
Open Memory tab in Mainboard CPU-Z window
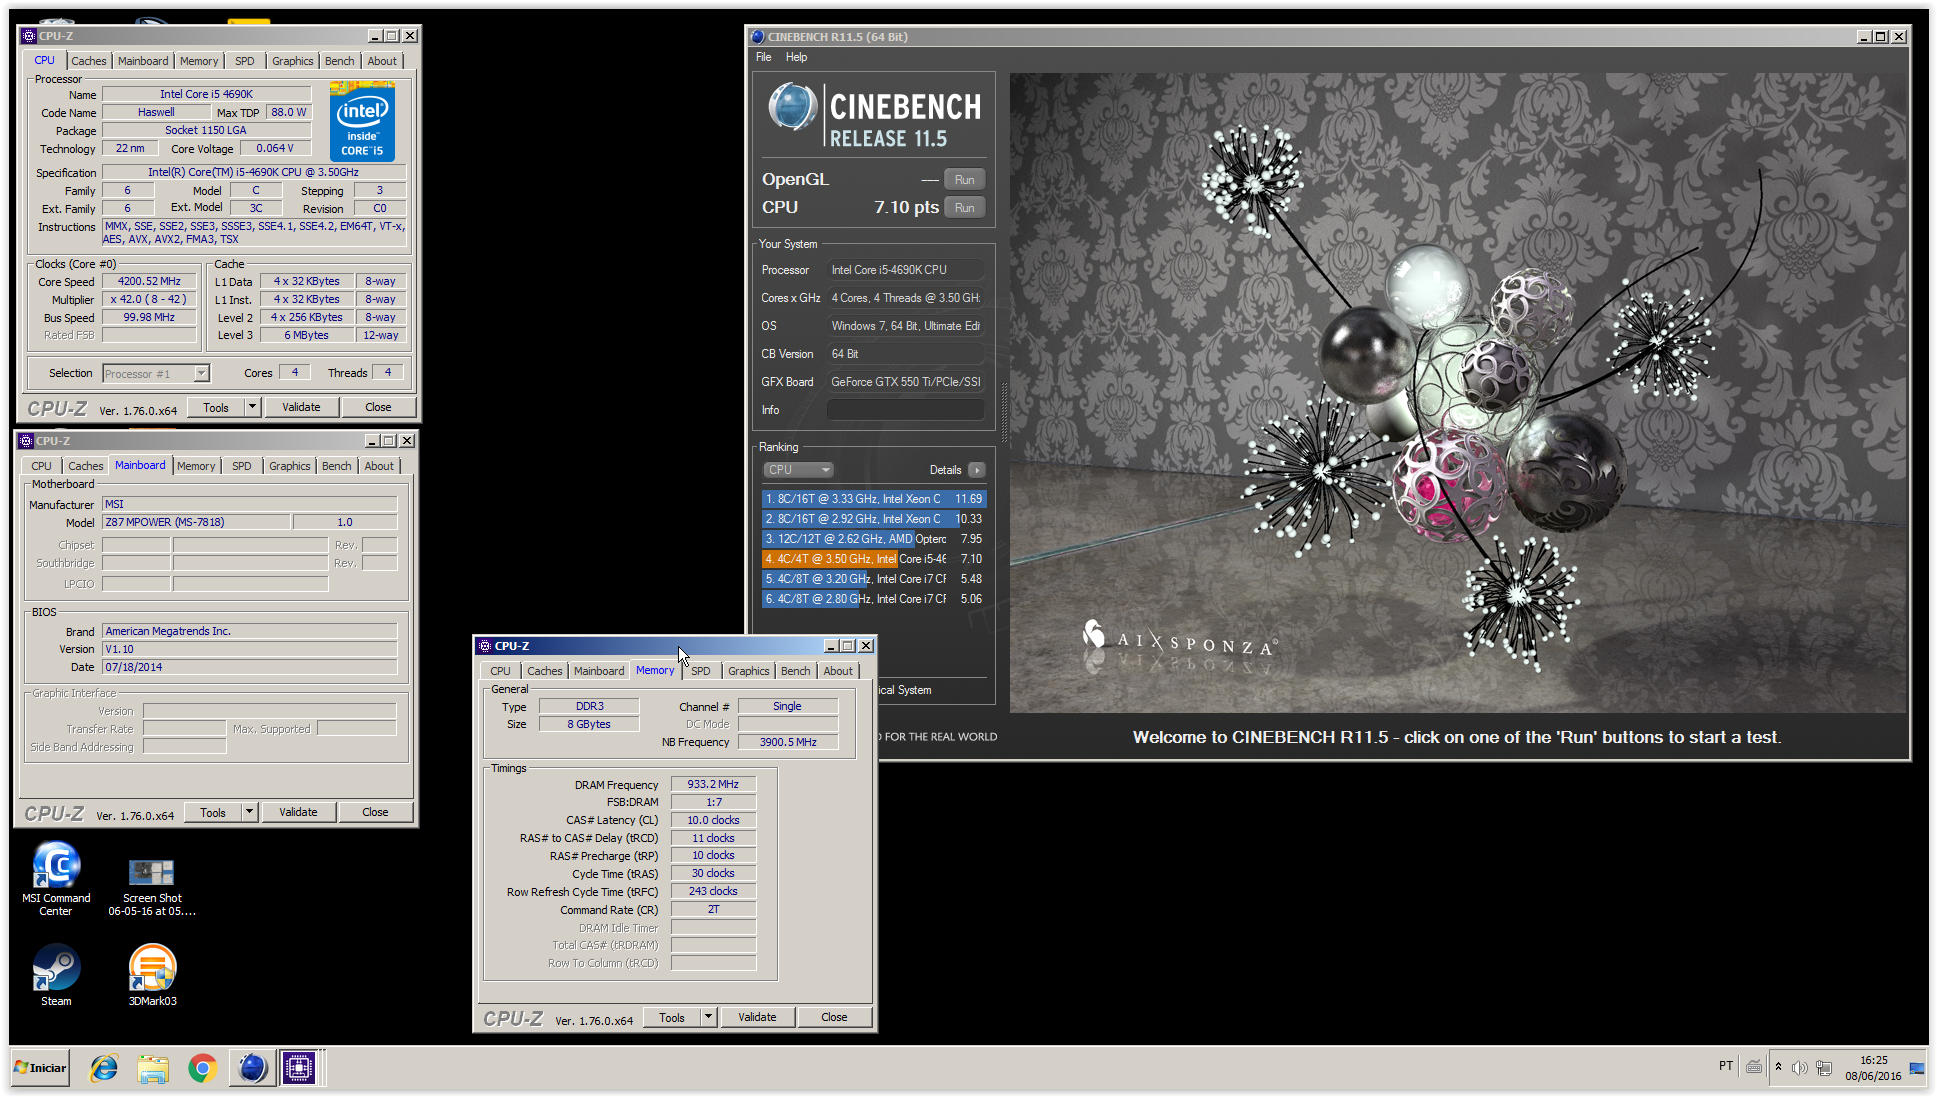pos(196,466)
